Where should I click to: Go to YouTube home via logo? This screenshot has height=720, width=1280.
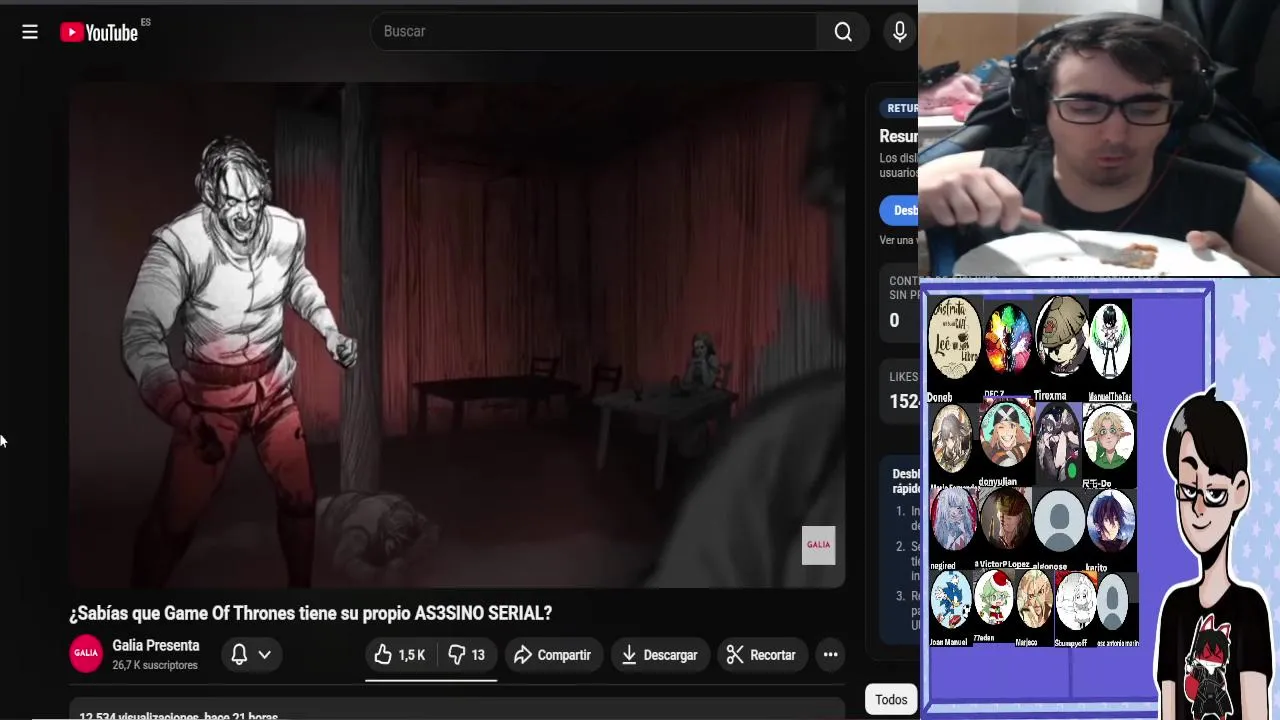pos(99,32)
